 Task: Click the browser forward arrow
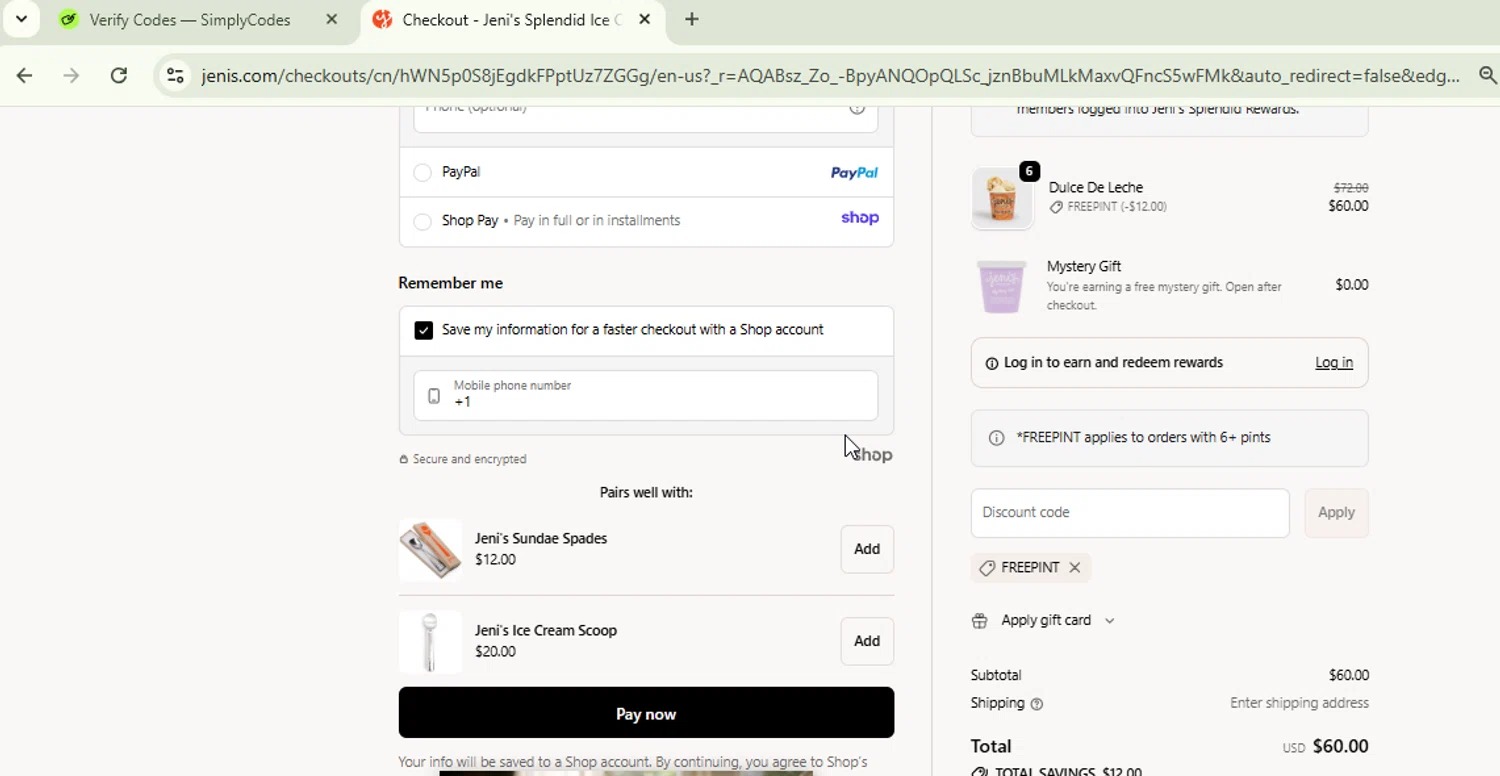[x=71, y=75]
